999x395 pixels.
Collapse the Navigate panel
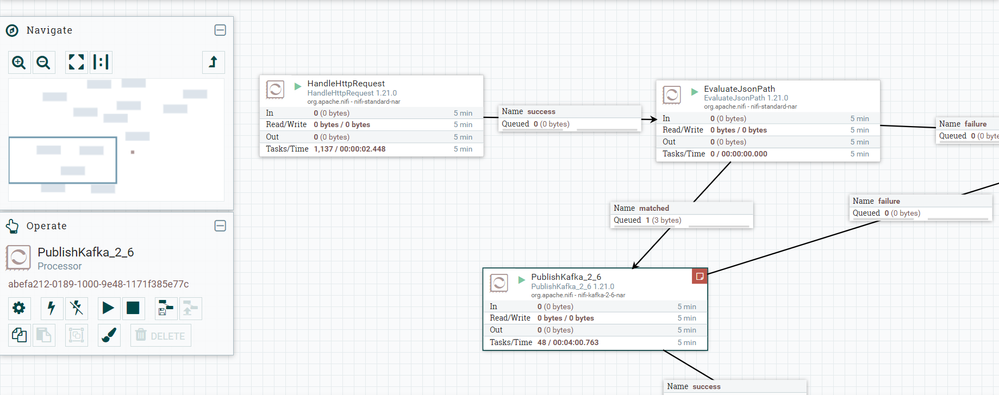click(220, 30)
